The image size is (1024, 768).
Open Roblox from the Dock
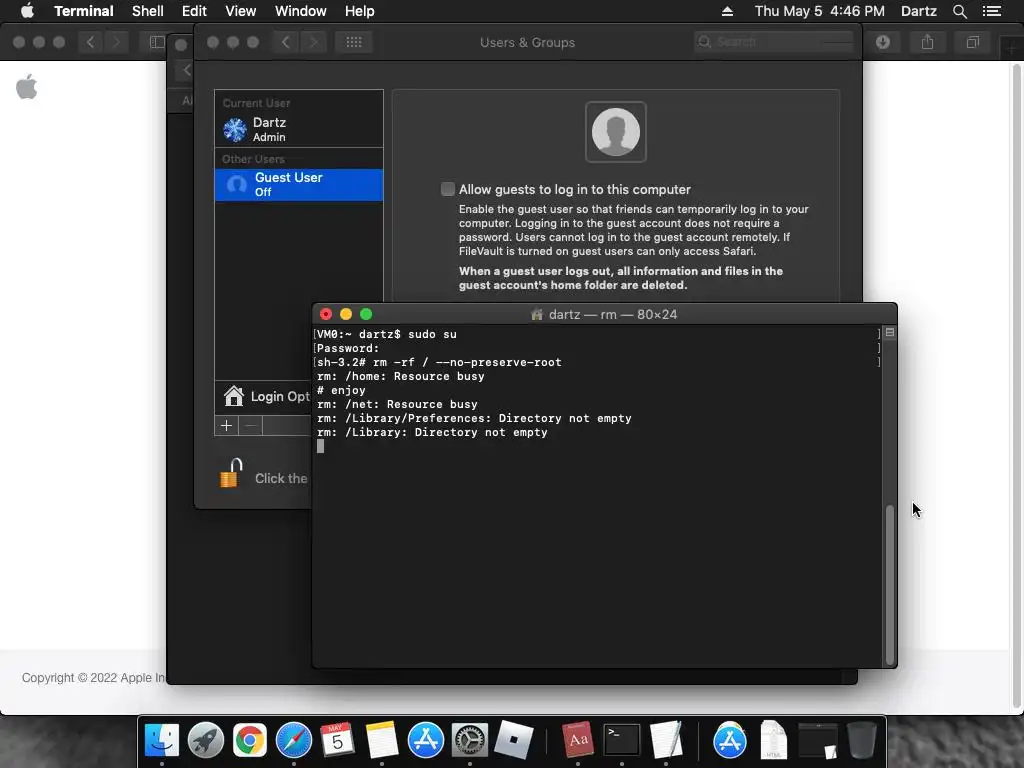[x=513, y=740]
